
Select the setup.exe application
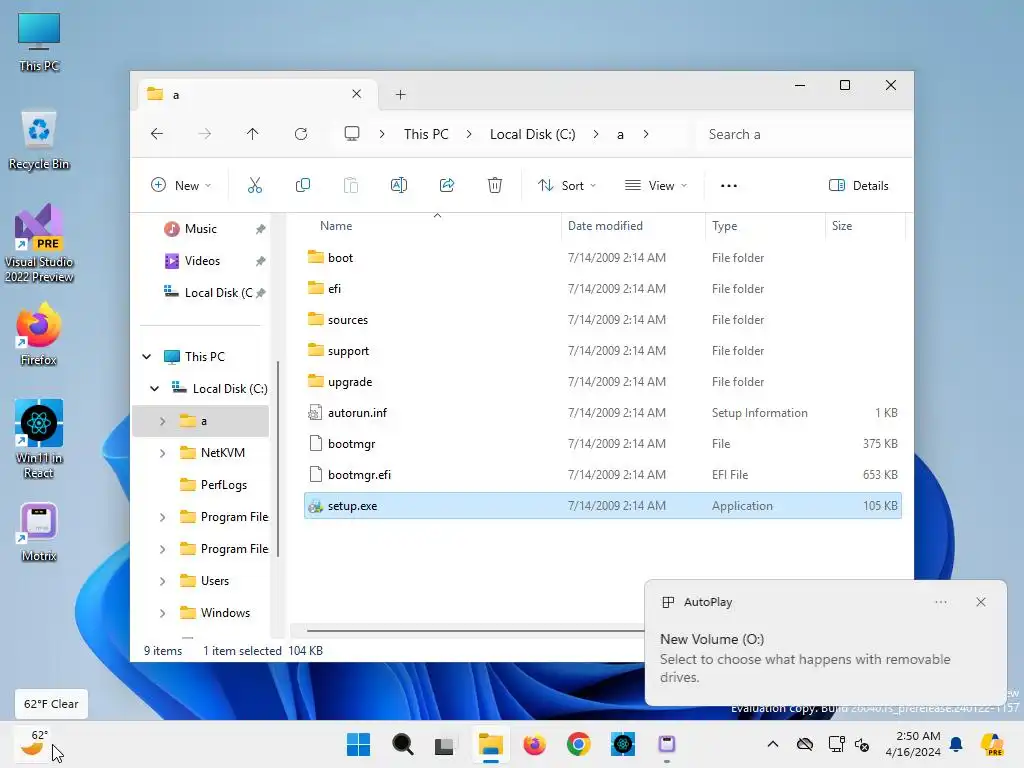[x=602, y=505]
